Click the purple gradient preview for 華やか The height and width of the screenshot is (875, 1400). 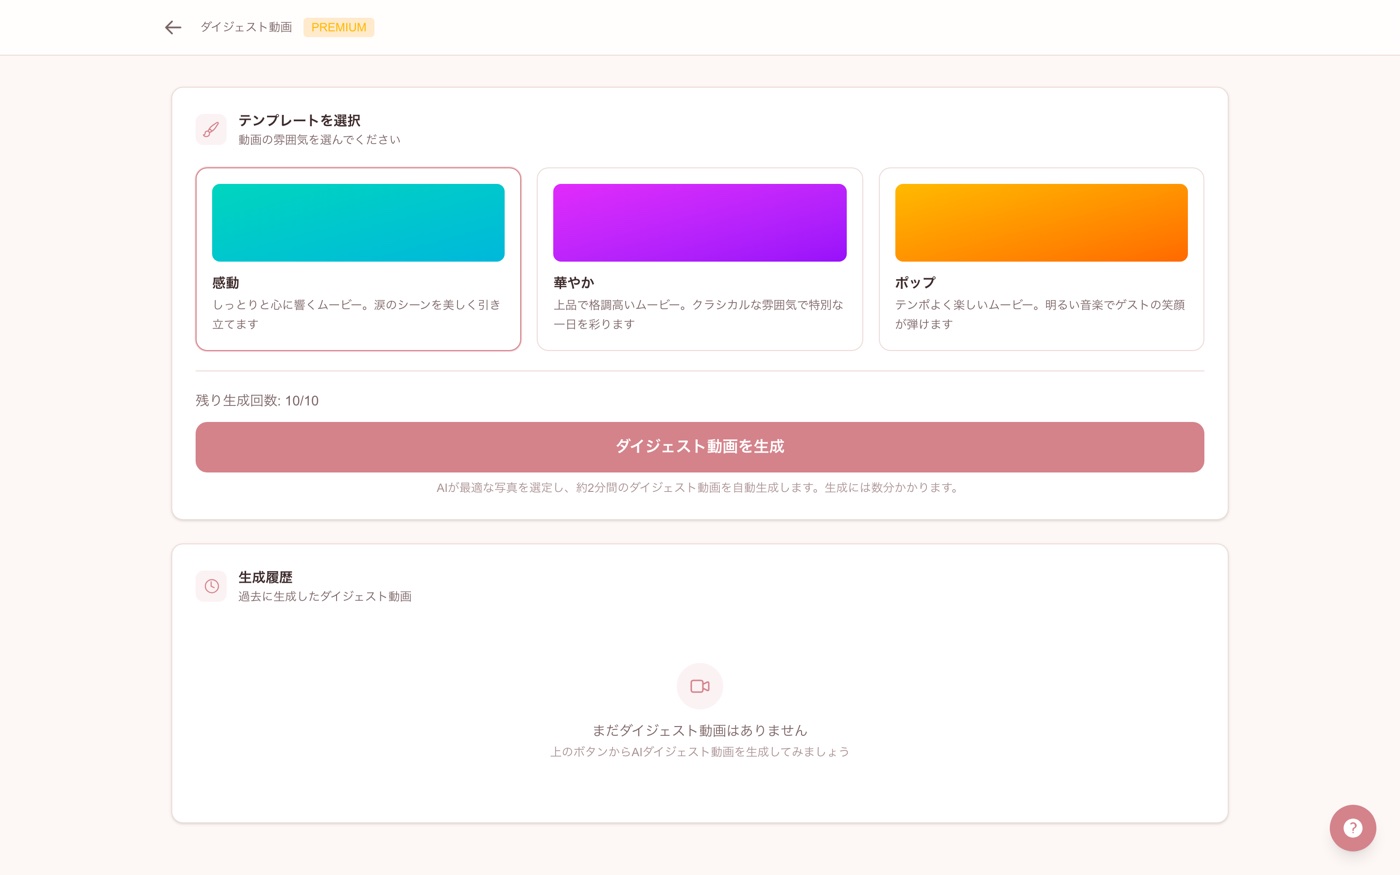pyautogui.click(x=700, y=223)
